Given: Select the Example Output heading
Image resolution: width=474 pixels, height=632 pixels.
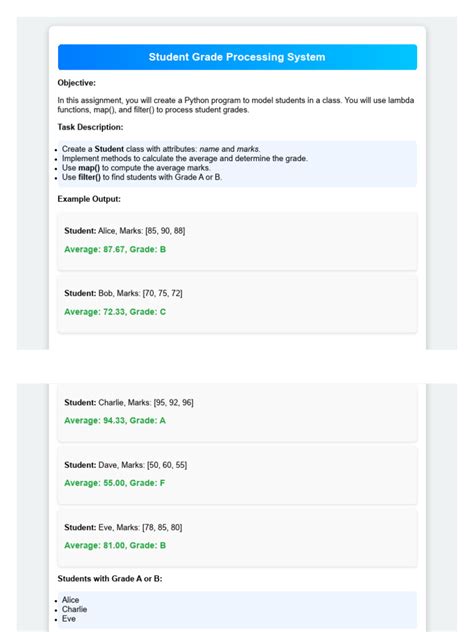Looking at the screenshot, I should click(x=89, y=199).
